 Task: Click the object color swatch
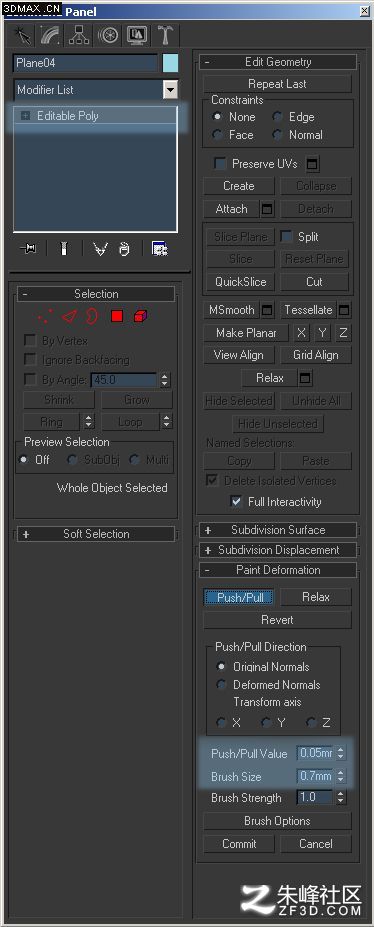(170, 63)
